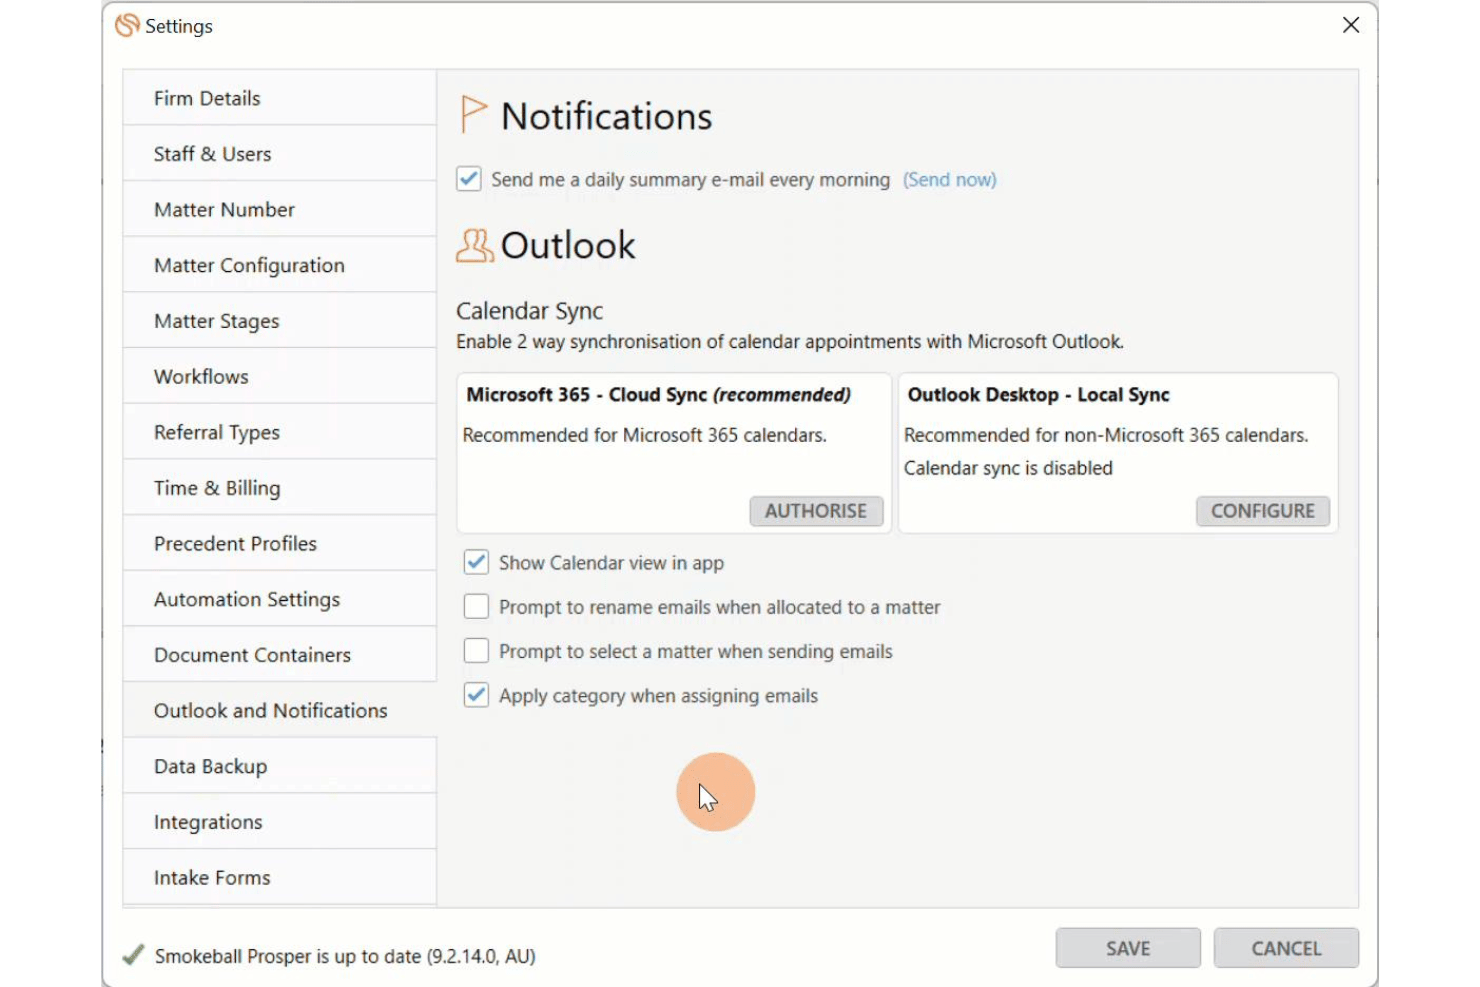Click the Outlook Desktop - Local Sync heading

1038,395
